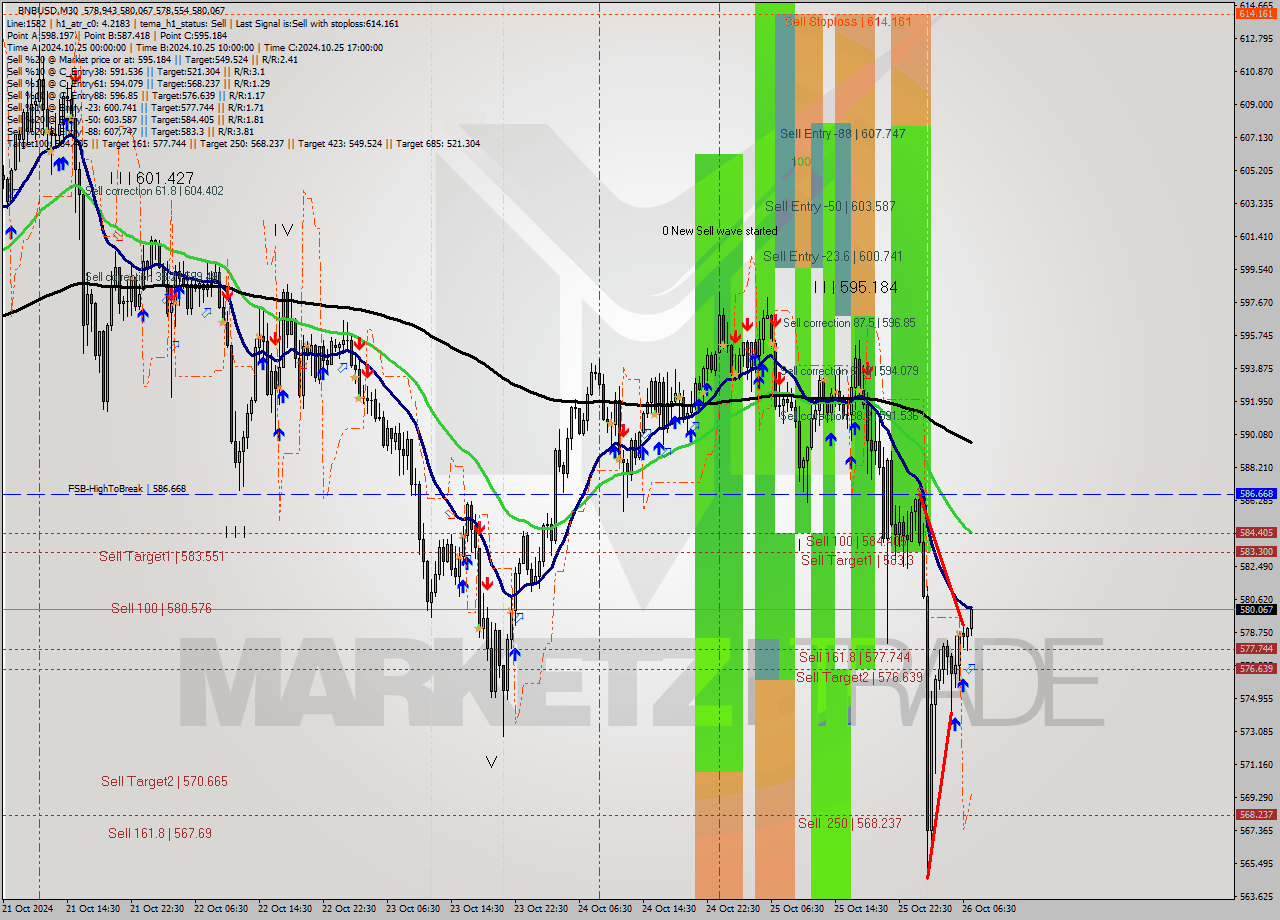Click the 'Sell 100 | 580.576' label

(x=161, y=608)
